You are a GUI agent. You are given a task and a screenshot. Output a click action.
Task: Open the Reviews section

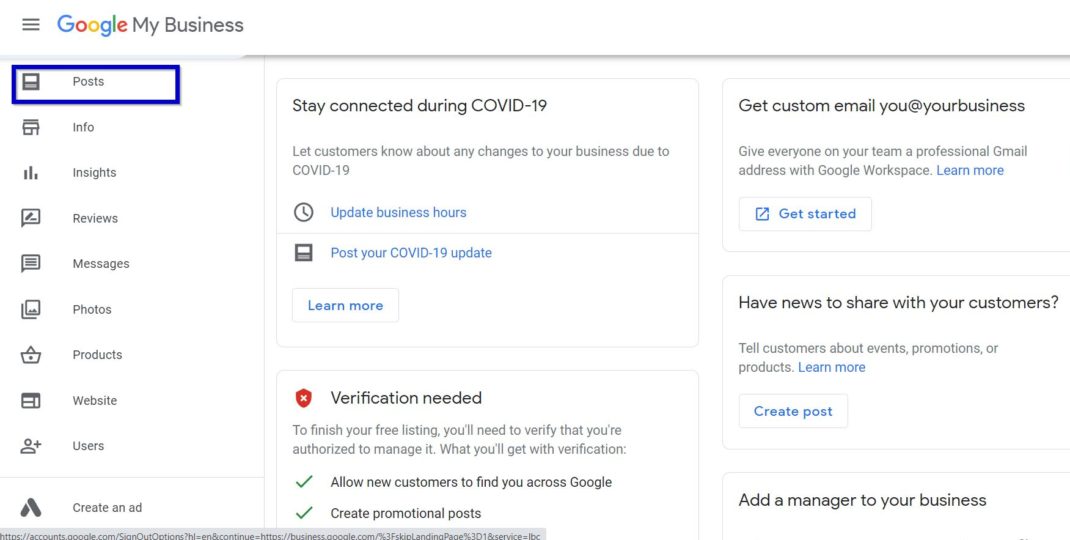[x=95, y=218]
